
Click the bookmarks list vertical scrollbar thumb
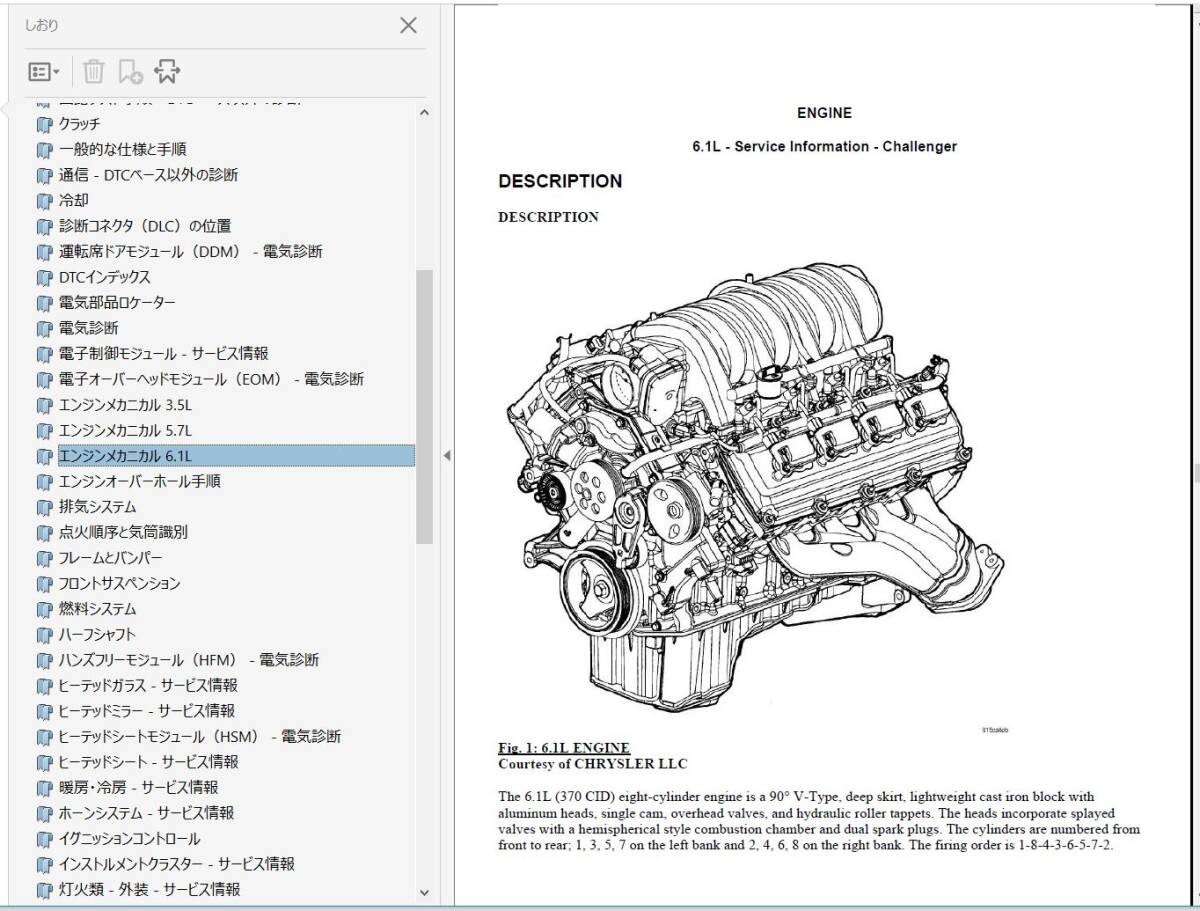[x=424, y=407]
